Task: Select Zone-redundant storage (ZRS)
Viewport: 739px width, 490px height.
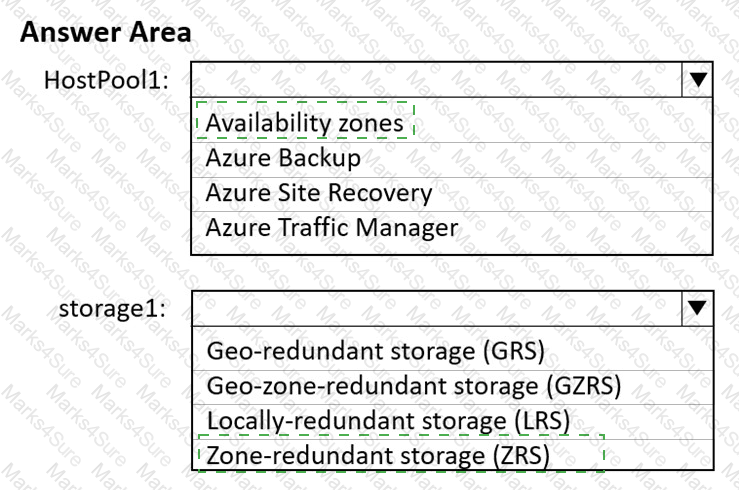Action: click(x=378, y=456)
